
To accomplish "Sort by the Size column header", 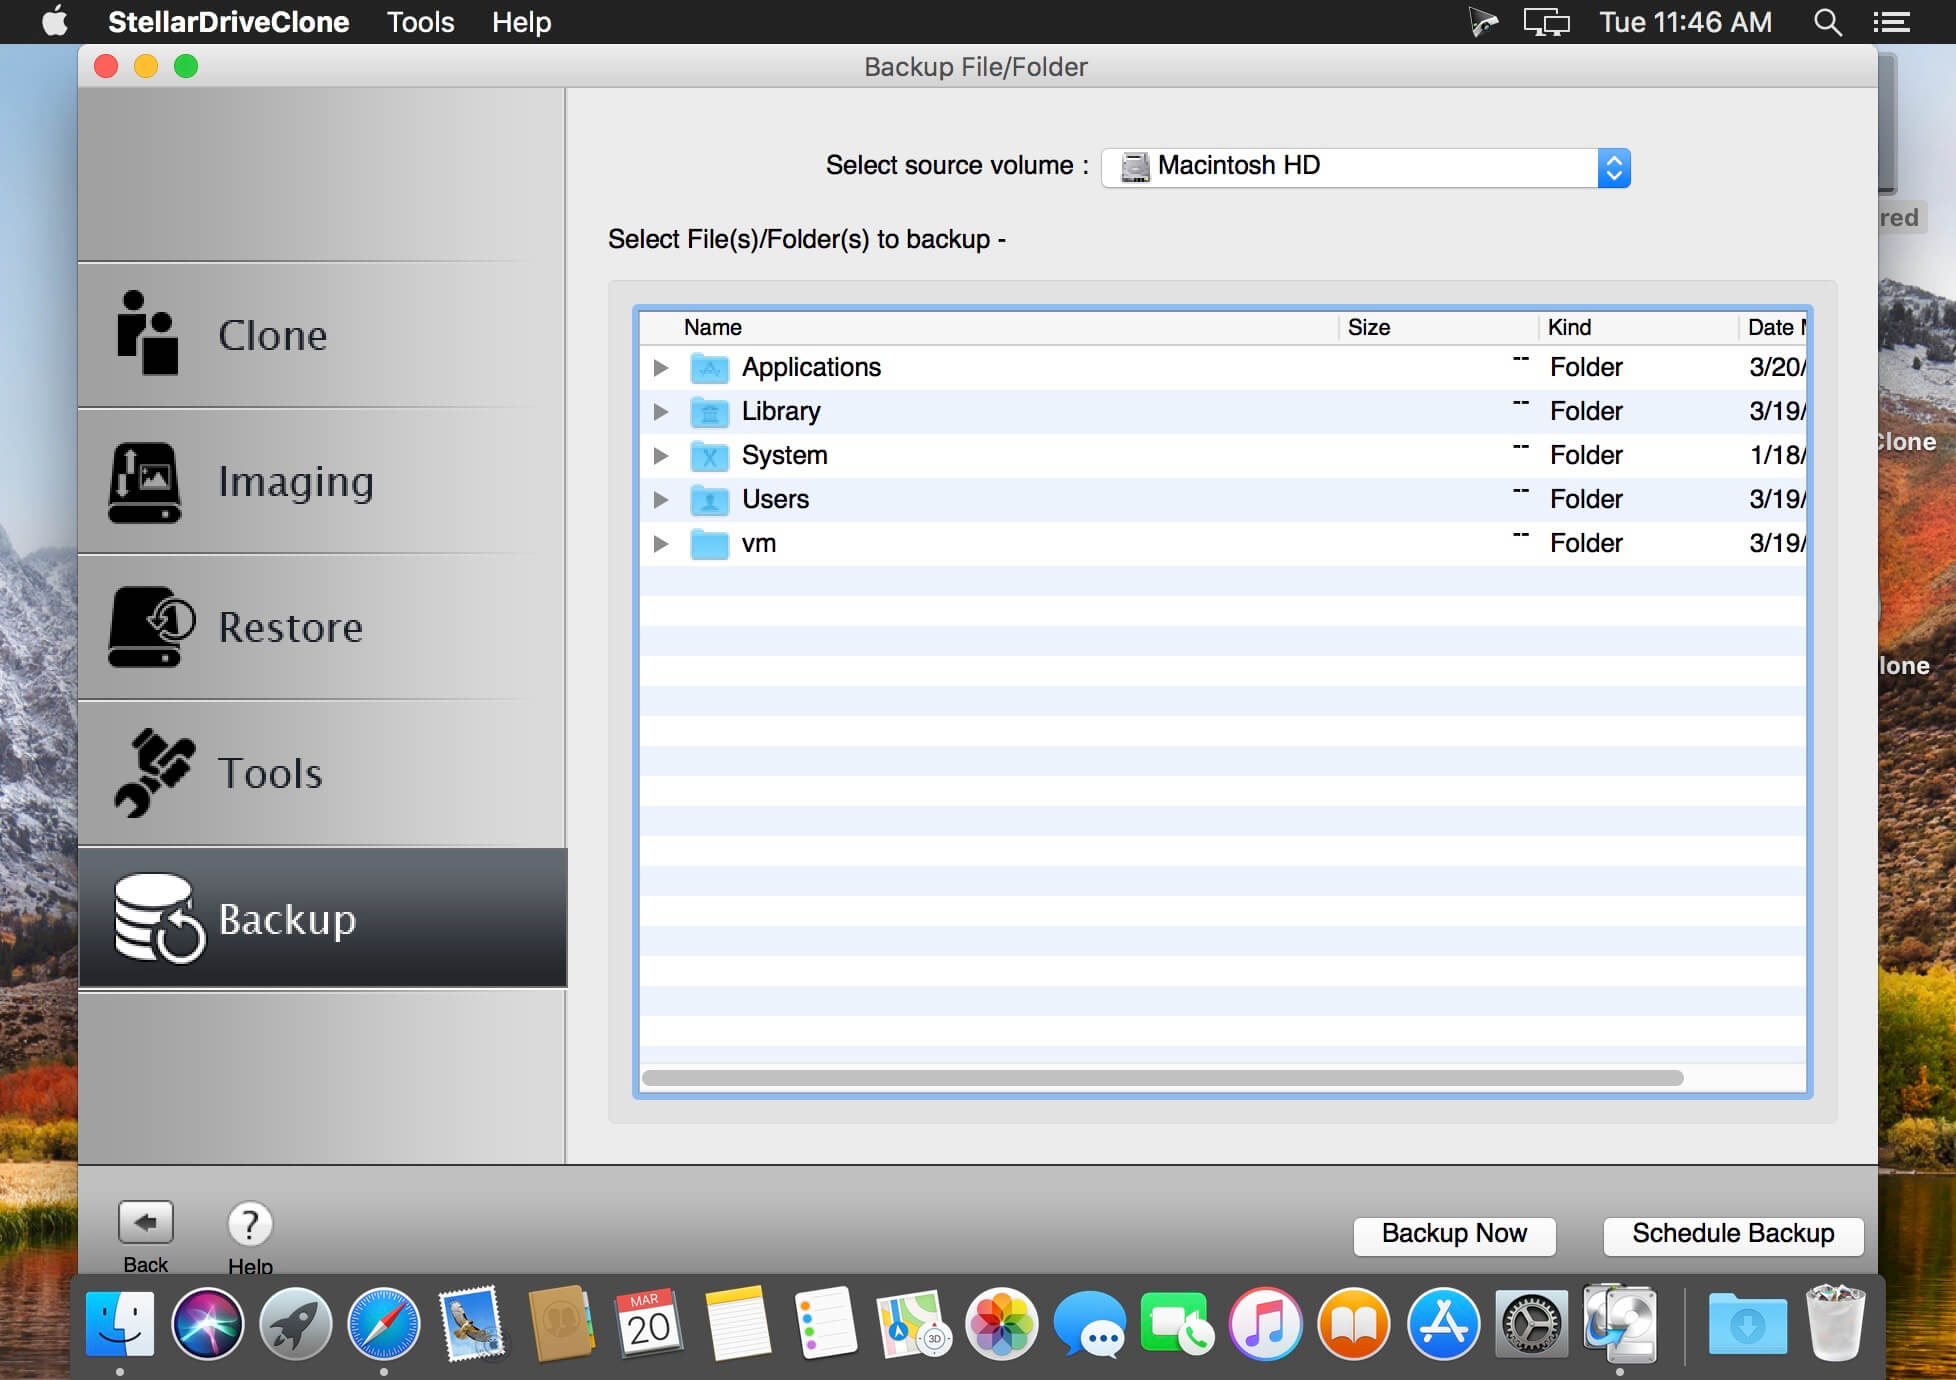I will [1439, 327].
